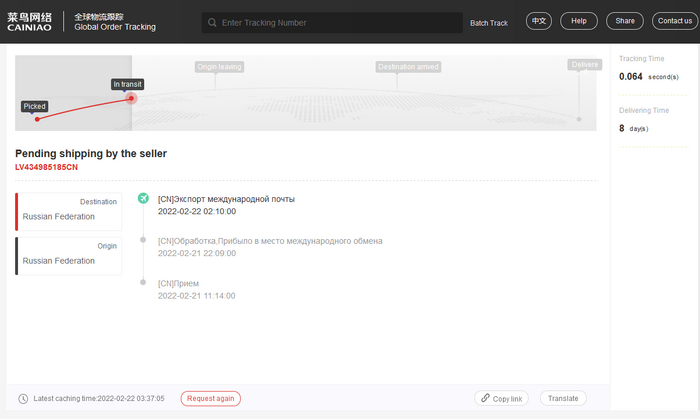Click the Destination arrived stage label
Screen dimensions: 700x419
408,67
